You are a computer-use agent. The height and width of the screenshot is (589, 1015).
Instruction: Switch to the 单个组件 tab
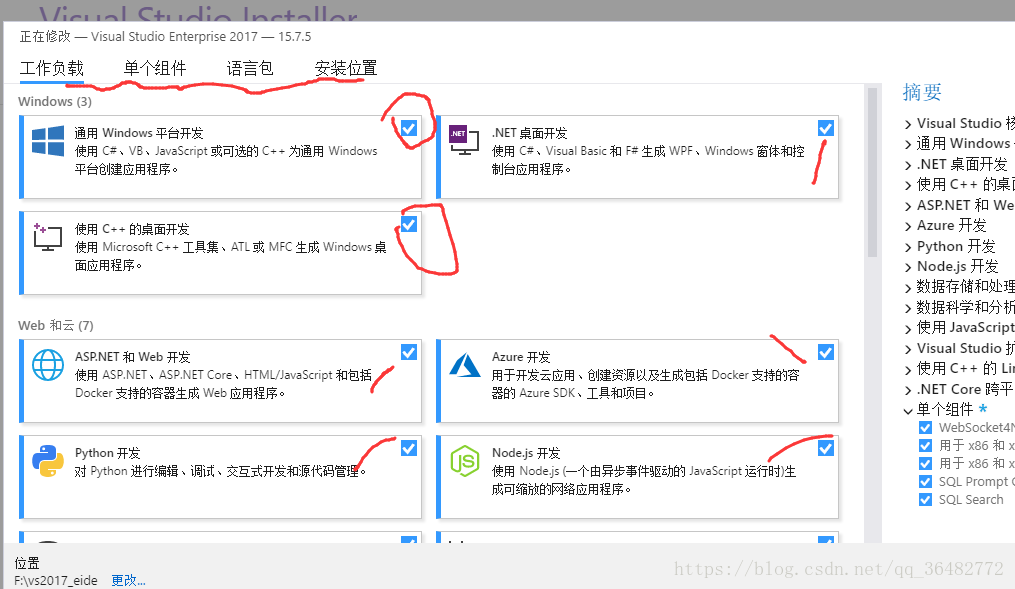click(155, 68)
